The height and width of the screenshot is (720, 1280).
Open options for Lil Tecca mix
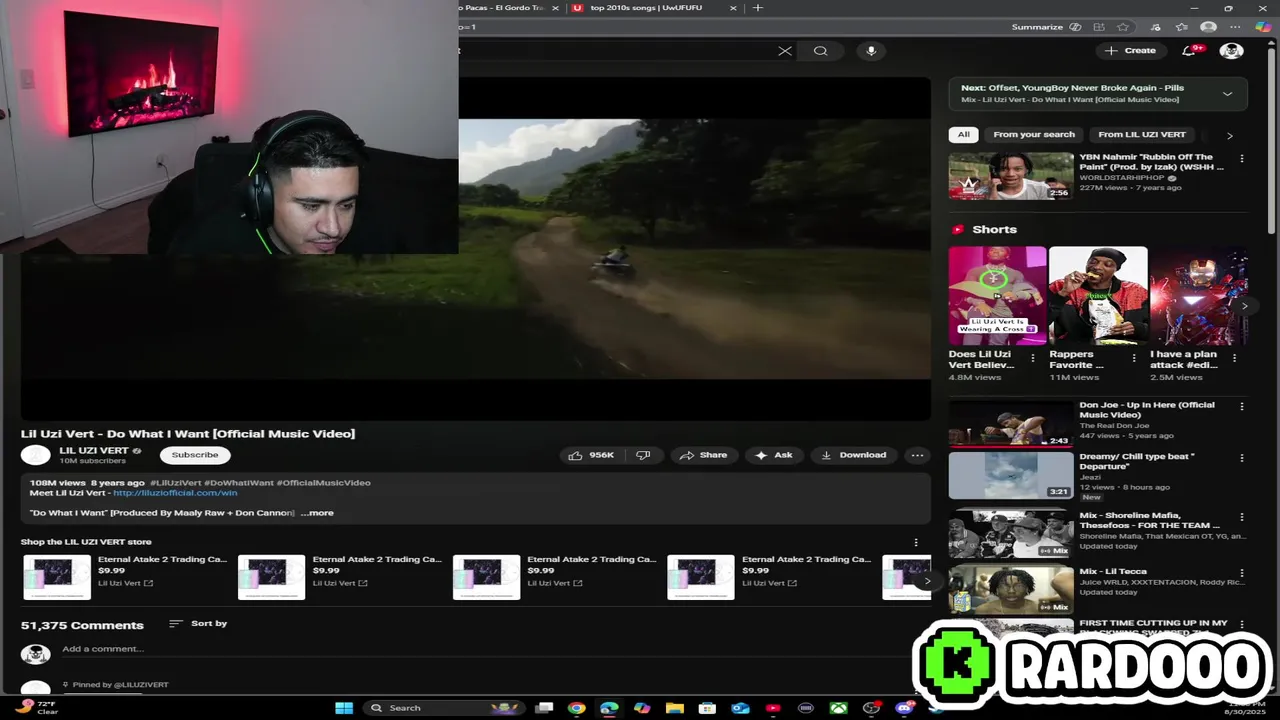[x=1242, y=574]
